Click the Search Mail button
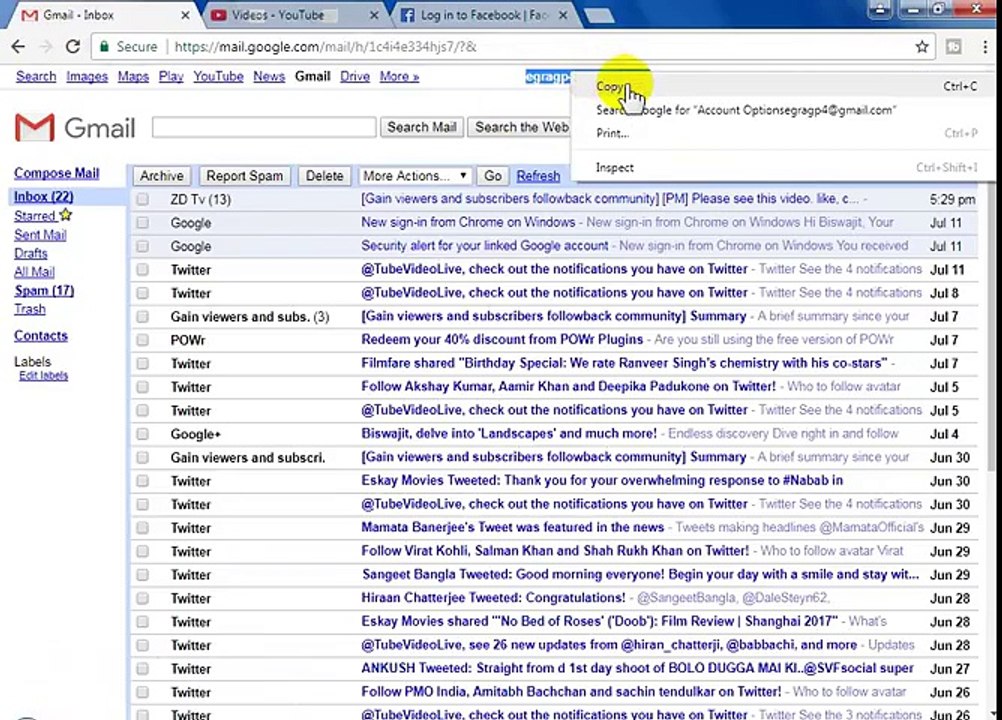The height and width of the screenshot is (720, 1002). coord(422,127)
